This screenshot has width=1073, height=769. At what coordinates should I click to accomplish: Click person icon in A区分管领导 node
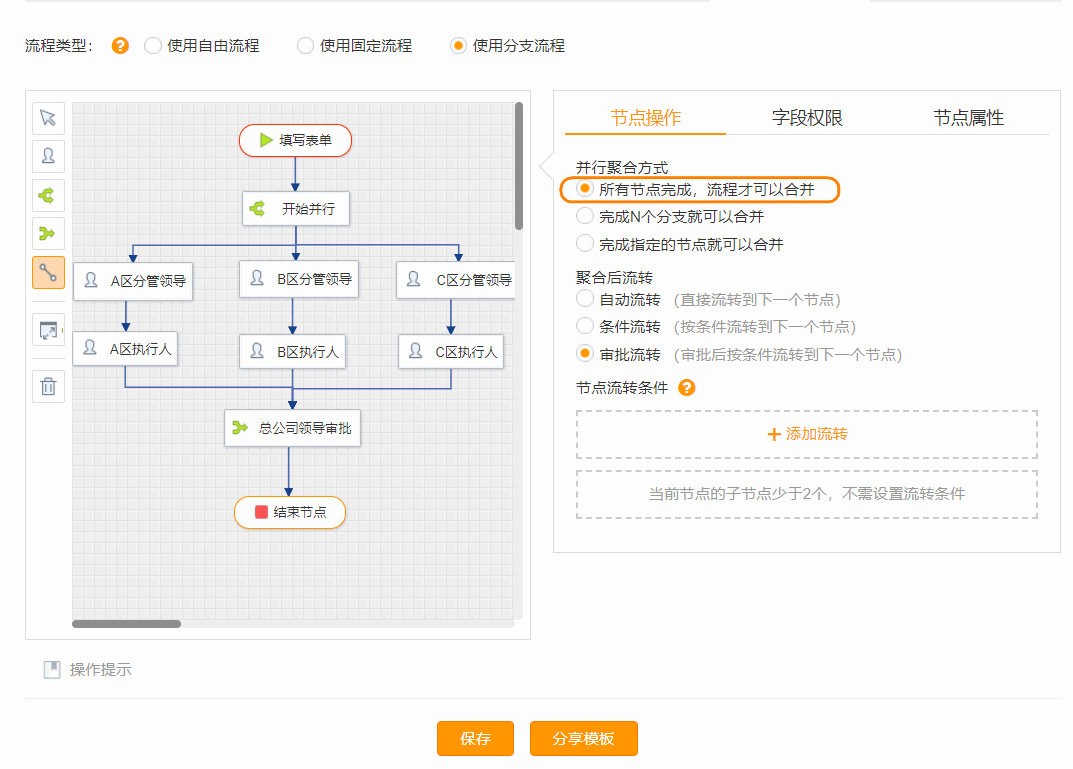90,280
